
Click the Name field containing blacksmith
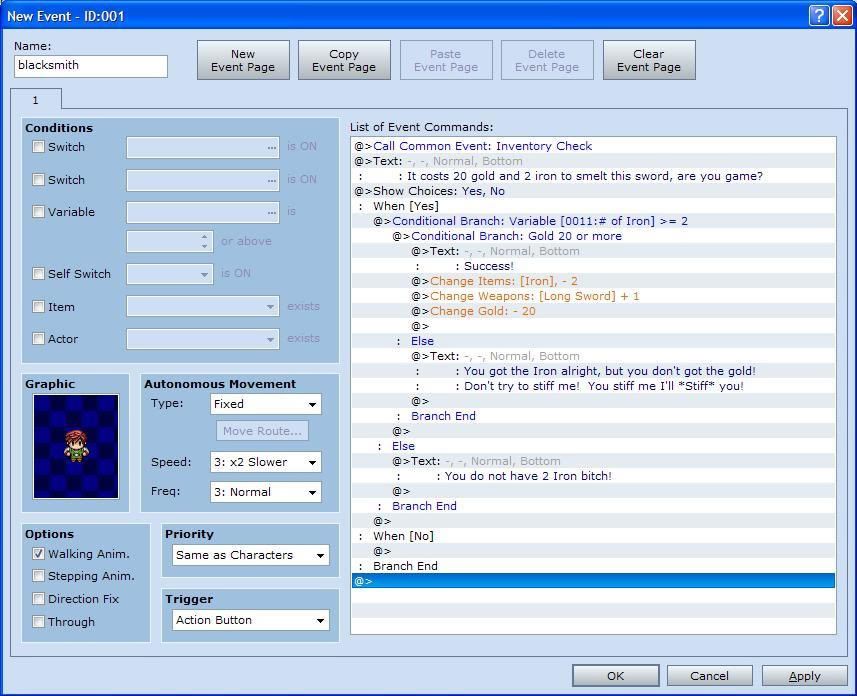point(91,66)
